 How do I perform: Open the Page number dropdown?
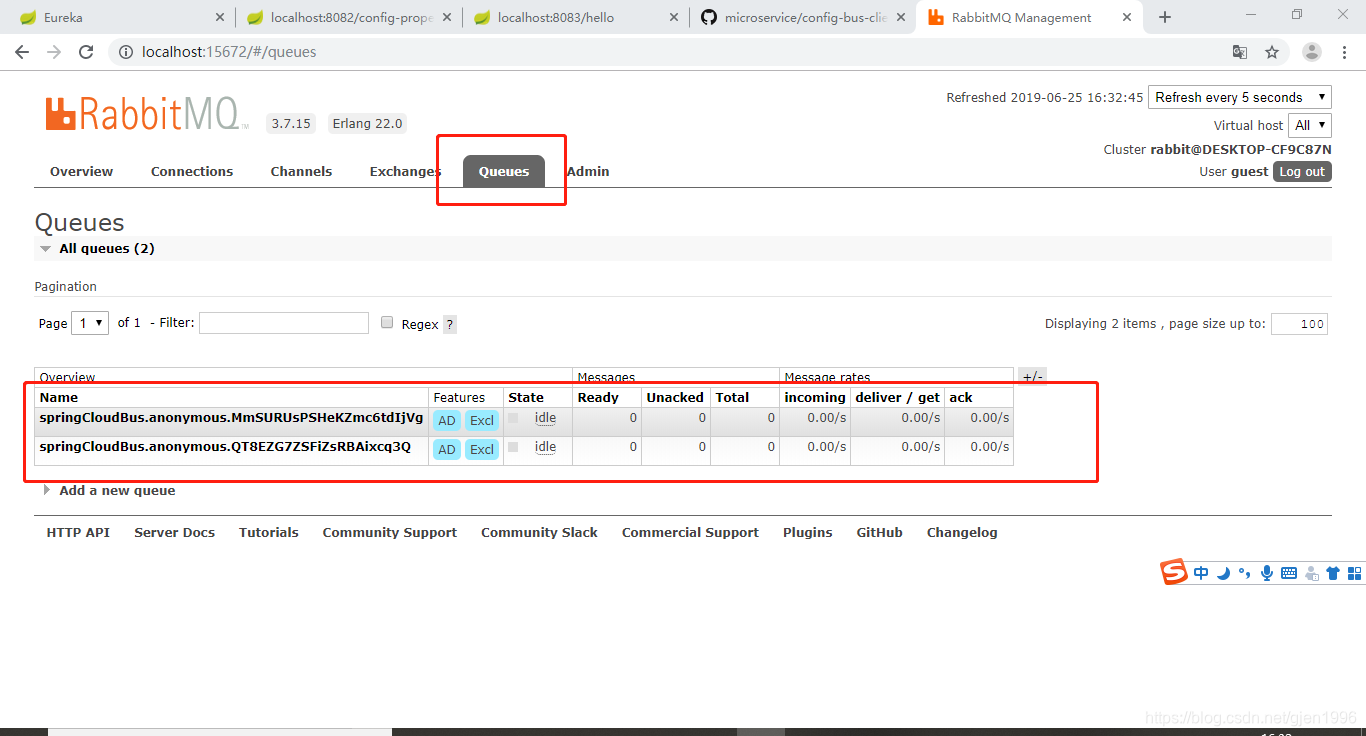coord(91,323)
